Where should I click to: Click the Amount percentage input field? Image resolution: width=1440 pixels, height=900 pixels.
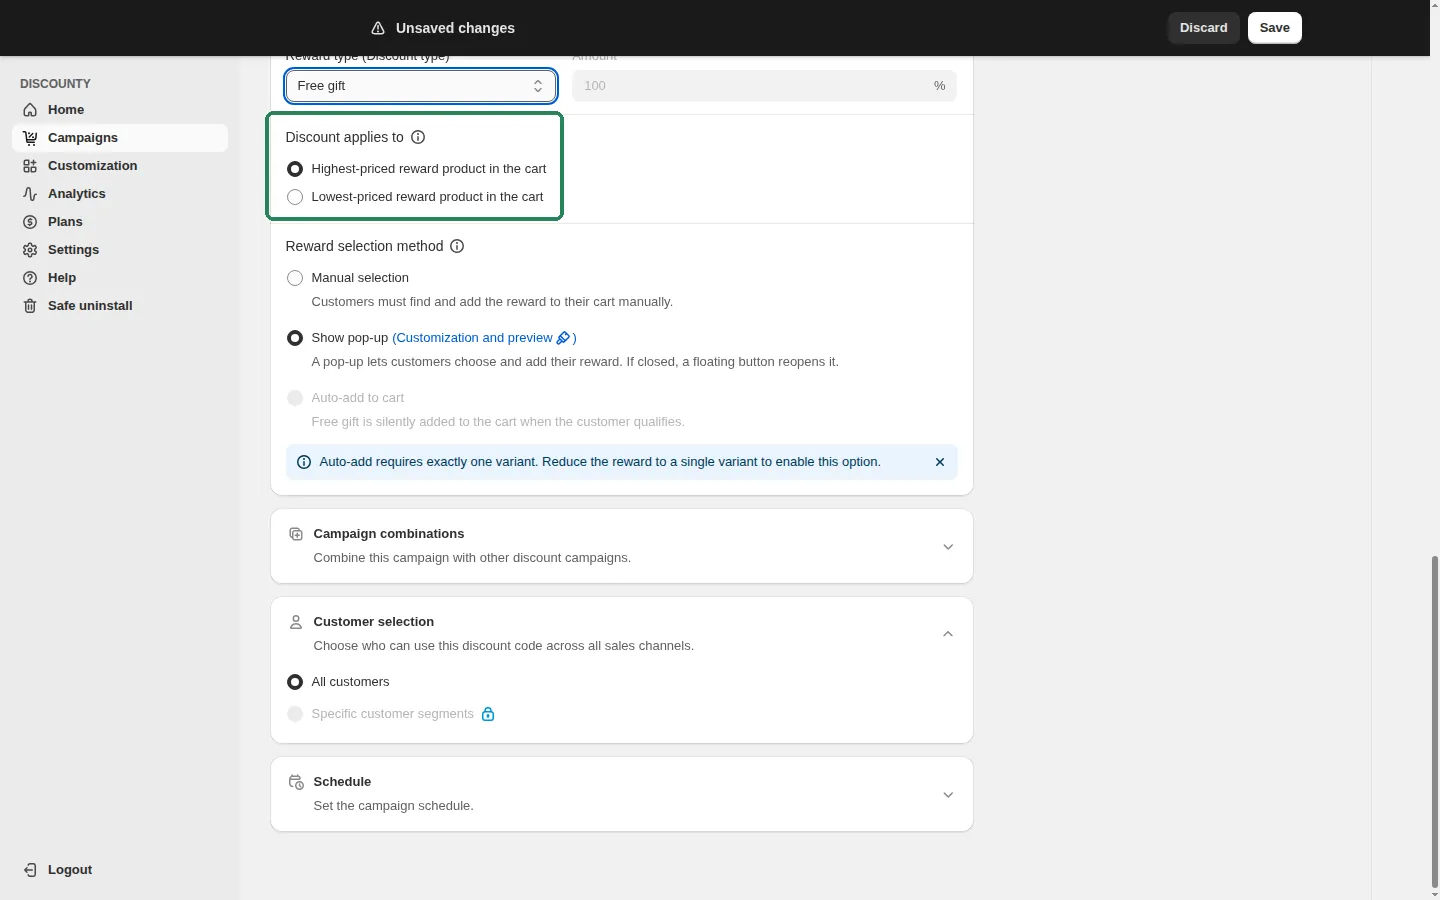click(764, 86)
